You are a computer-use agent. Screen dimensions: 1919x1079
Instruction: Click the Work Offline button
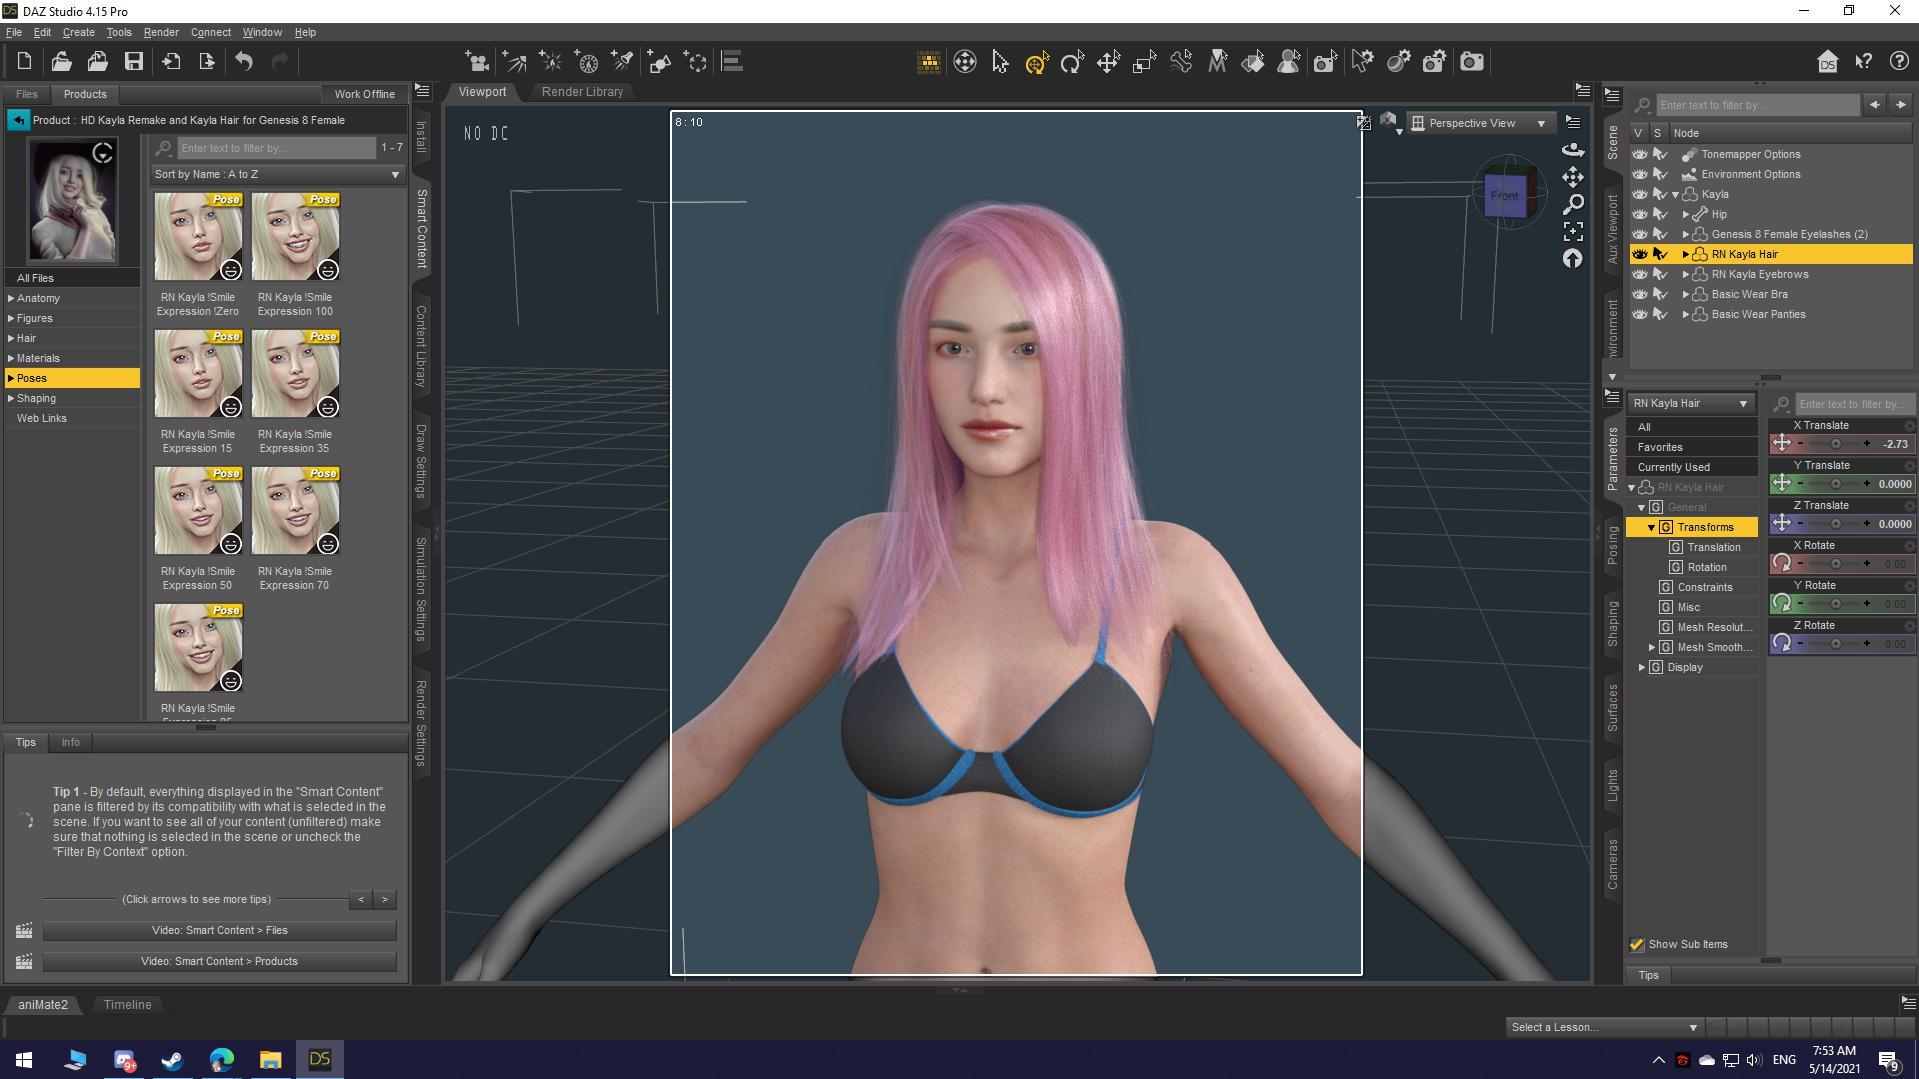(364, 94)
